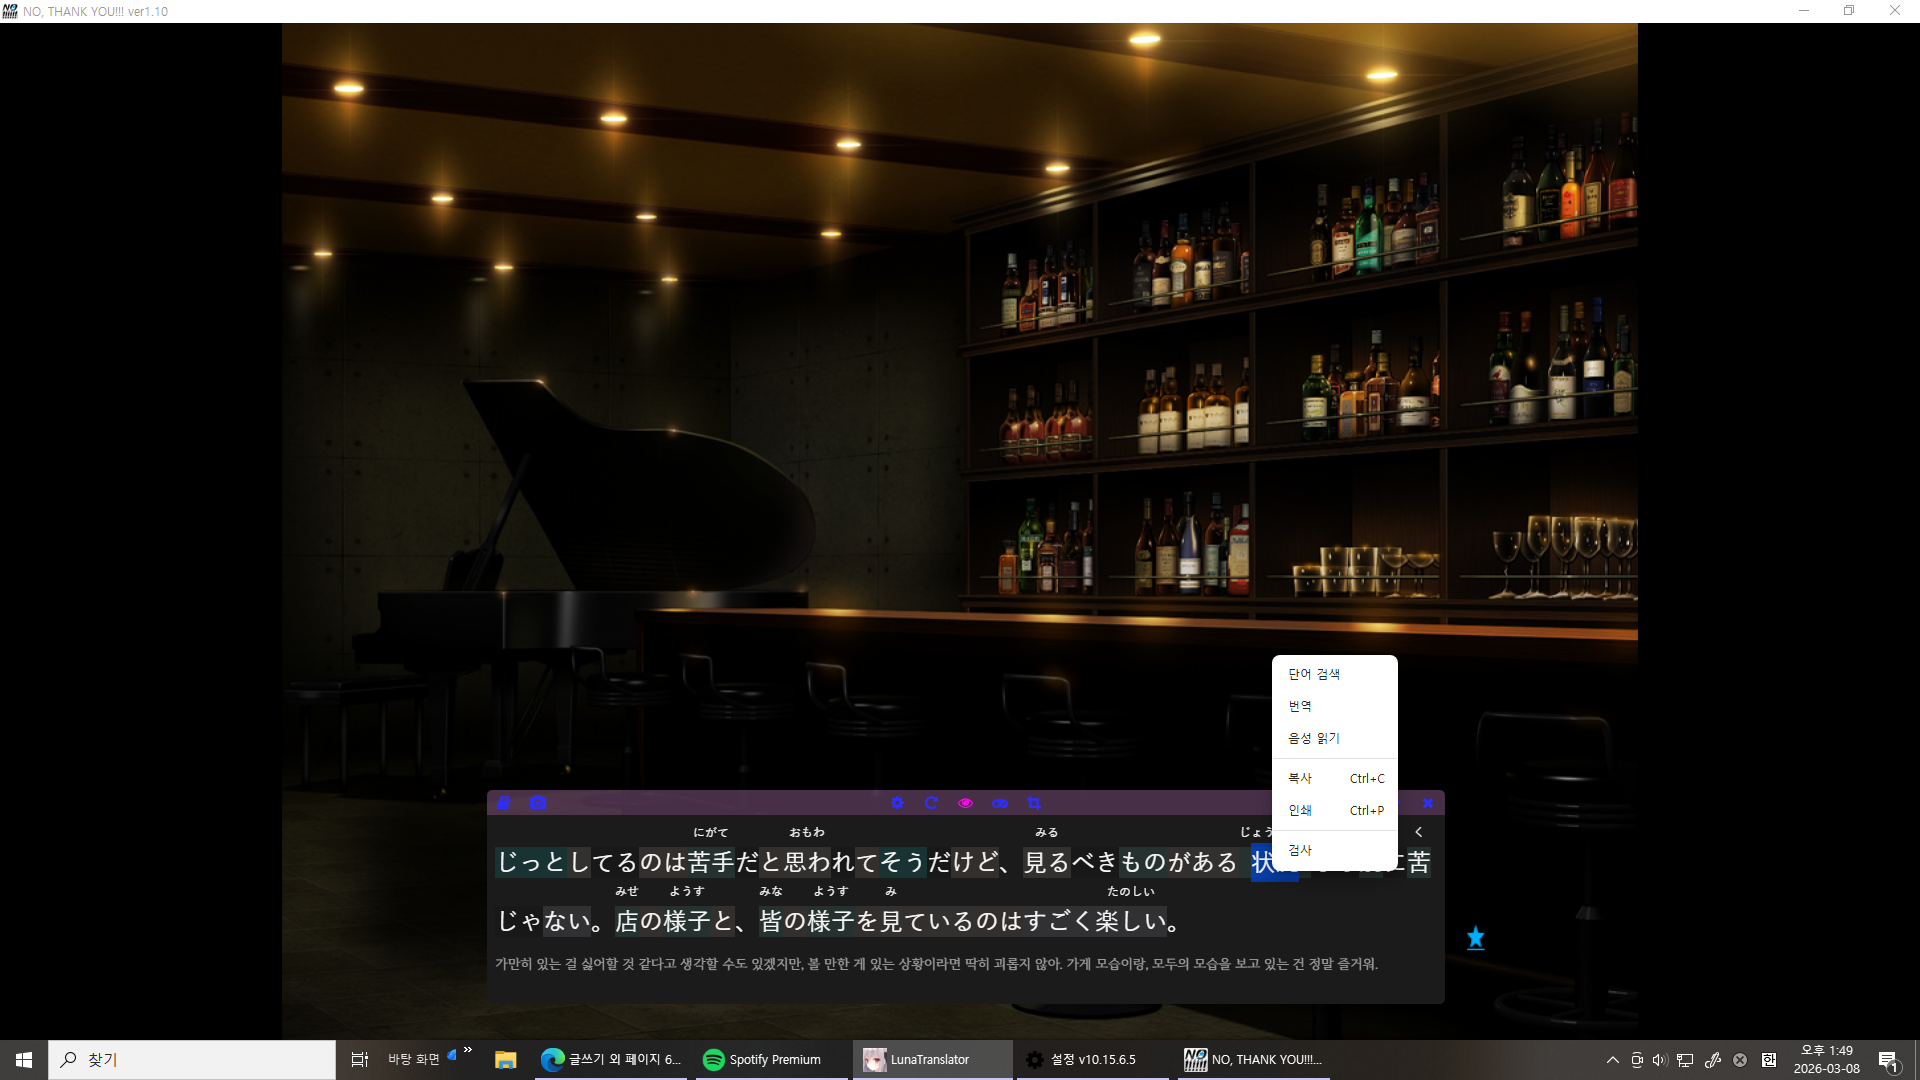Toggle the window binding link icon
The image size is (1920, 1080).
click(1000, 803)
